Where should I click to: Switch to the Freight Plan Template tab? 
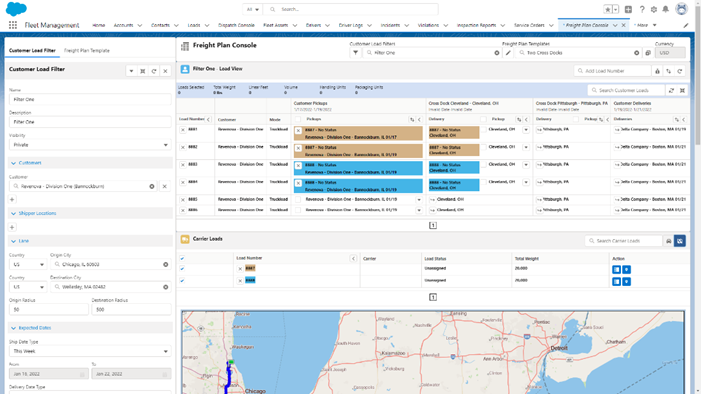tap(87, 51)
